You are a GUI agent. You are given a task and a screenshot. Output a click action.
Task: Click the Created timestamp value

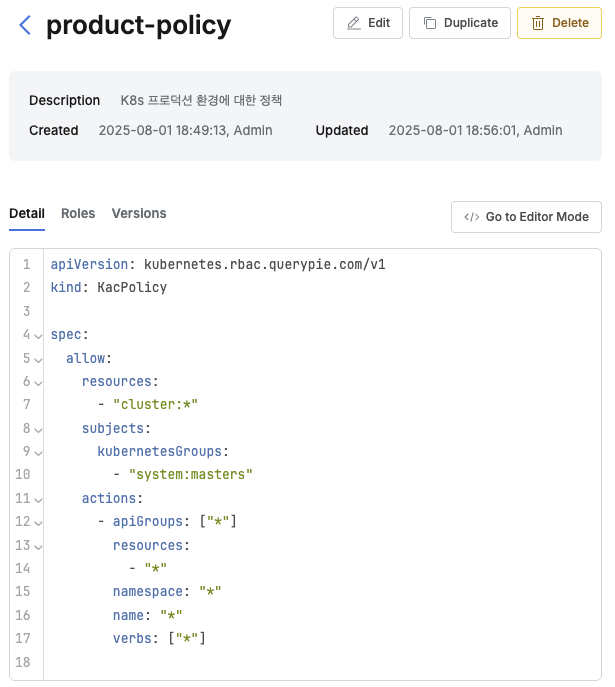pyautogui.click(x=185, y=130)
